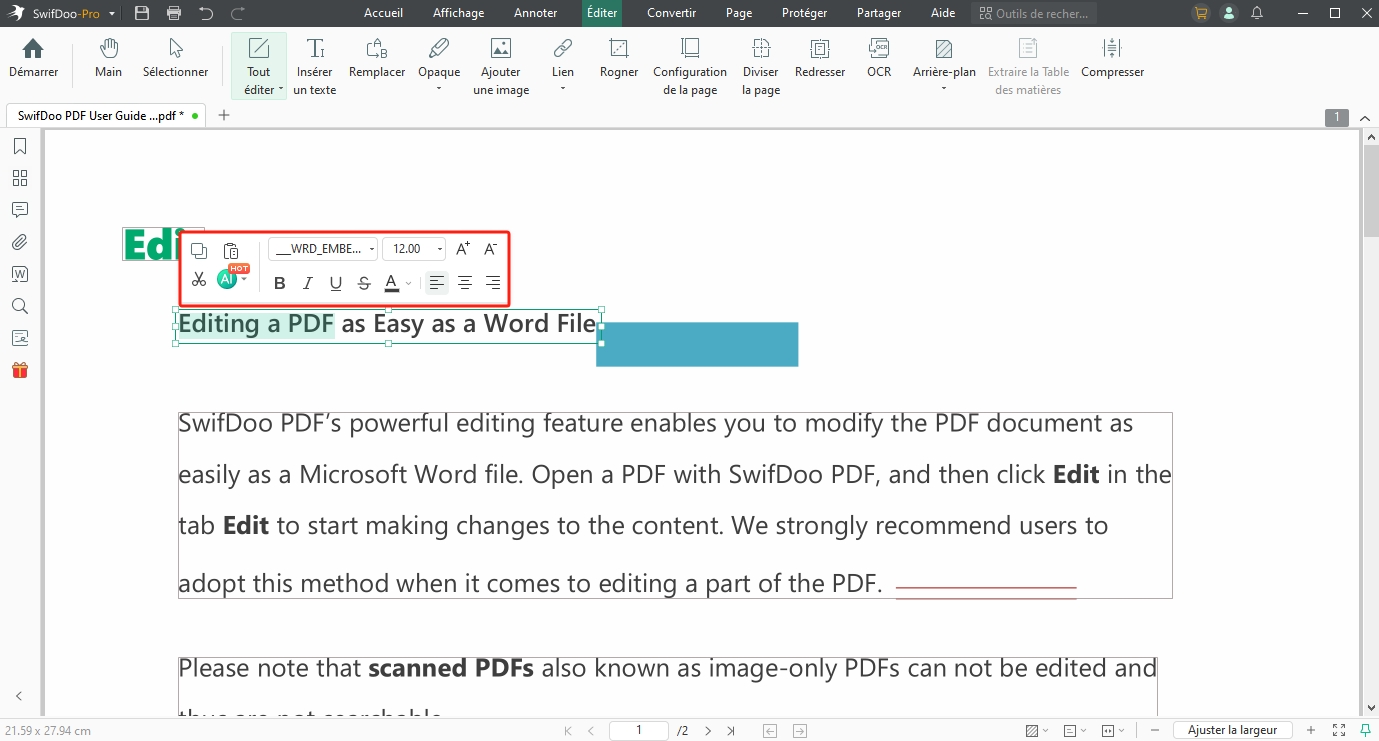Increase font size with A+ icon

463,249
